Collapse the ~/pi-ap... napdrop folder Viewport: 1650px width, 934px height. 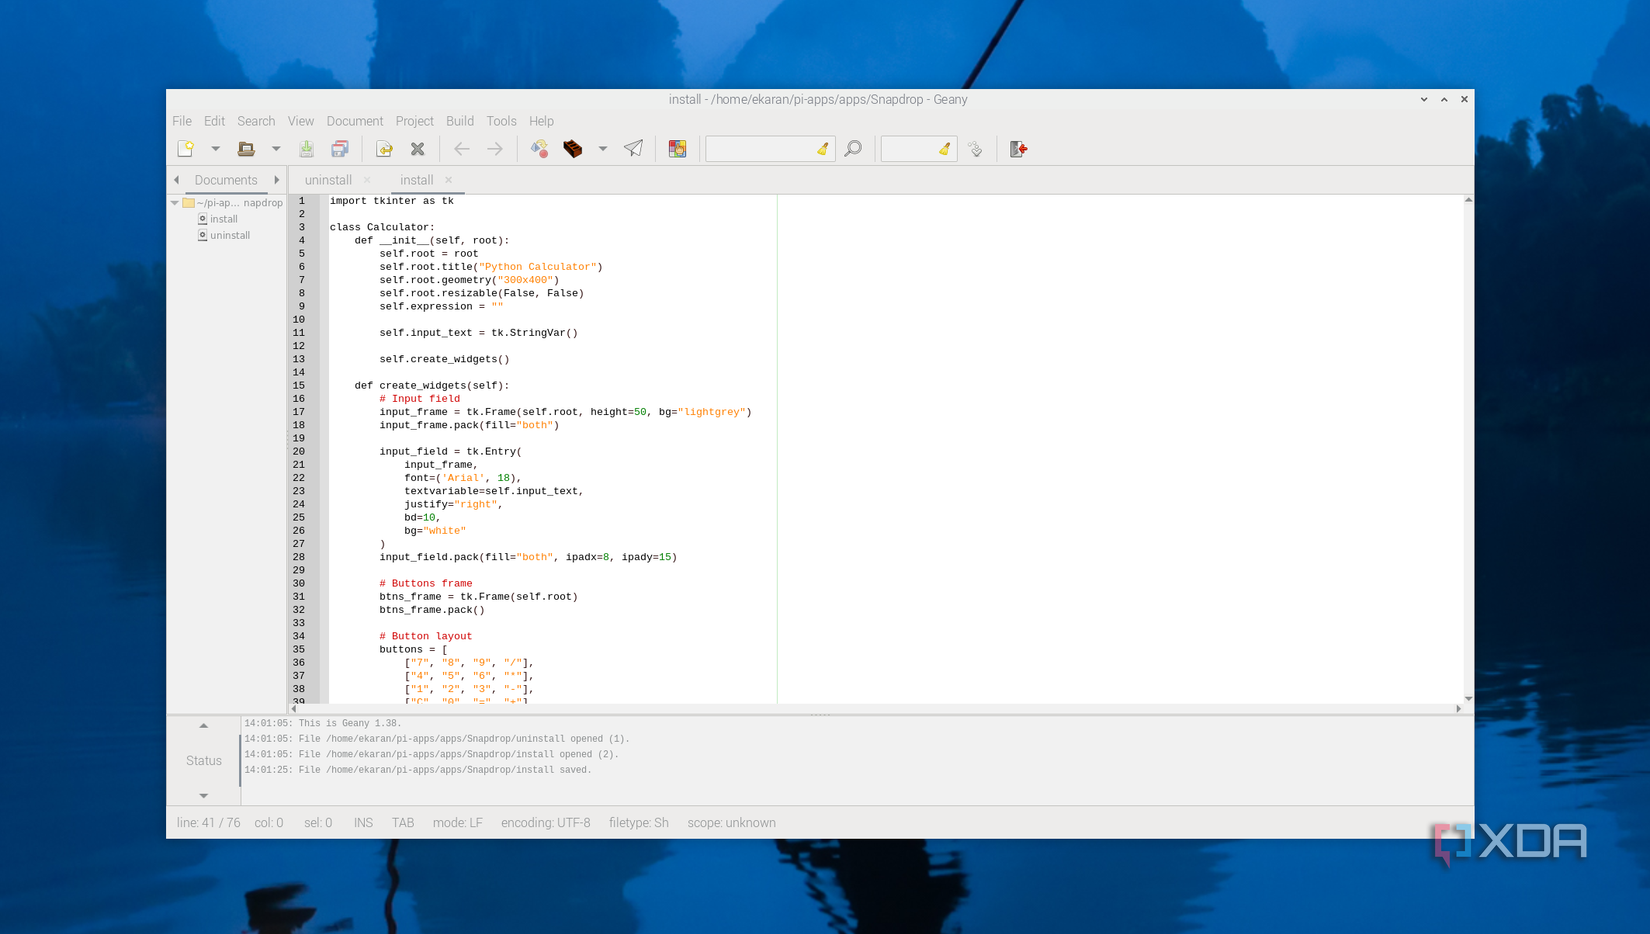pos(175,202)
